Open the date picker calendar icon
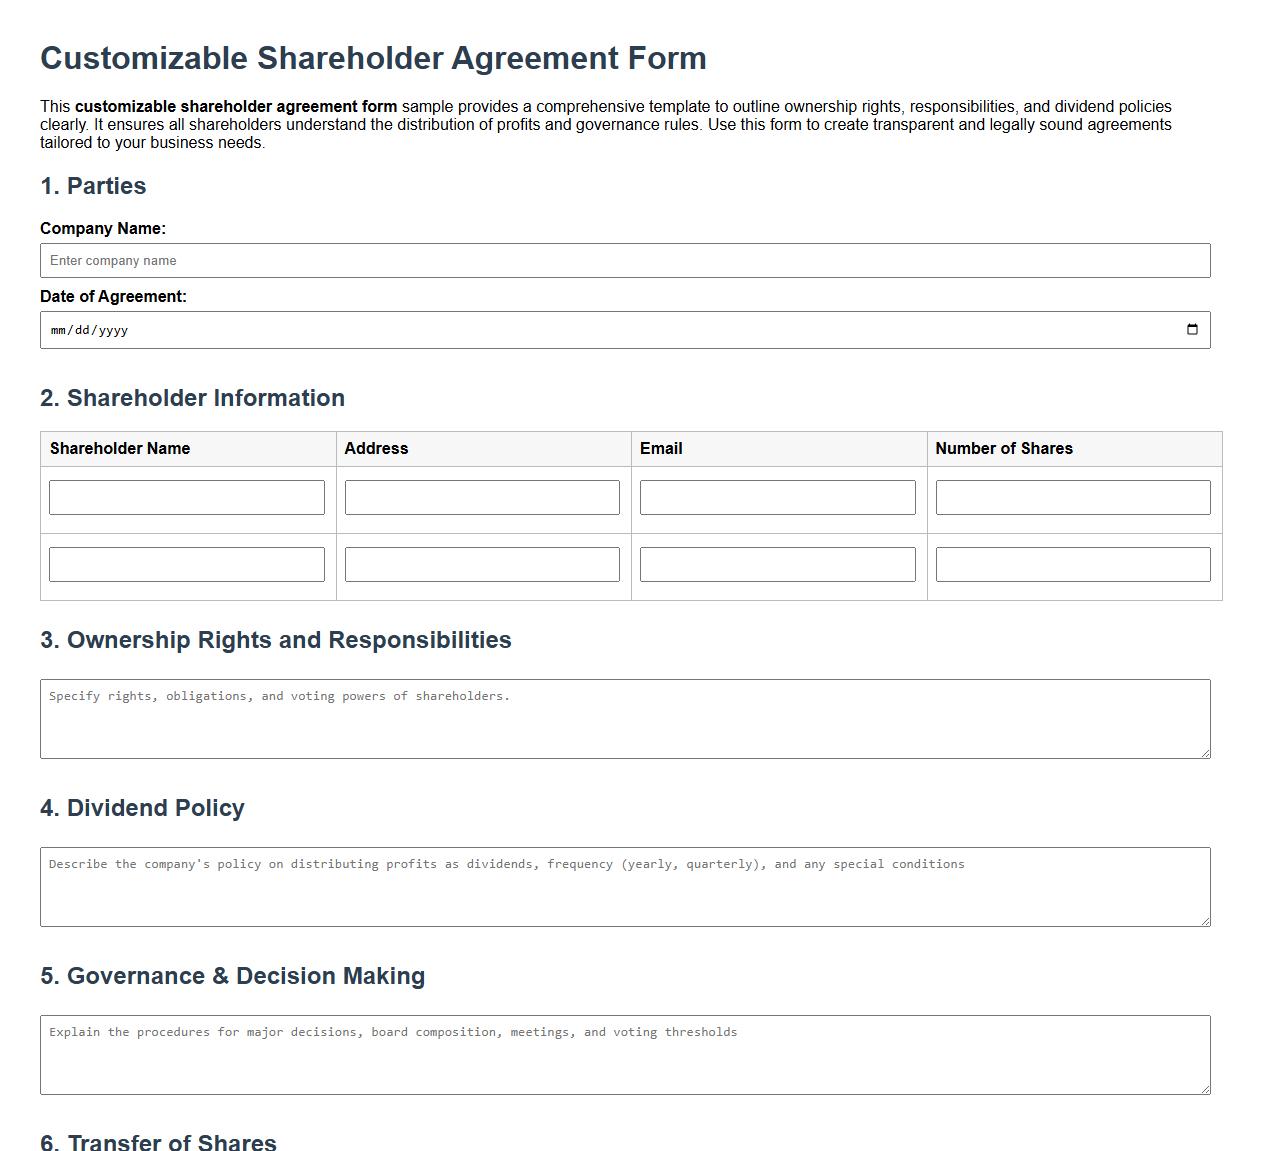 point(1192,329)
